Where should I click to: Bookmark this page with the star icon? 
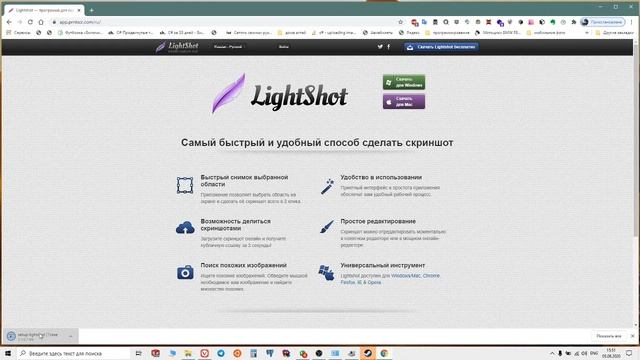tap(400, 22)
